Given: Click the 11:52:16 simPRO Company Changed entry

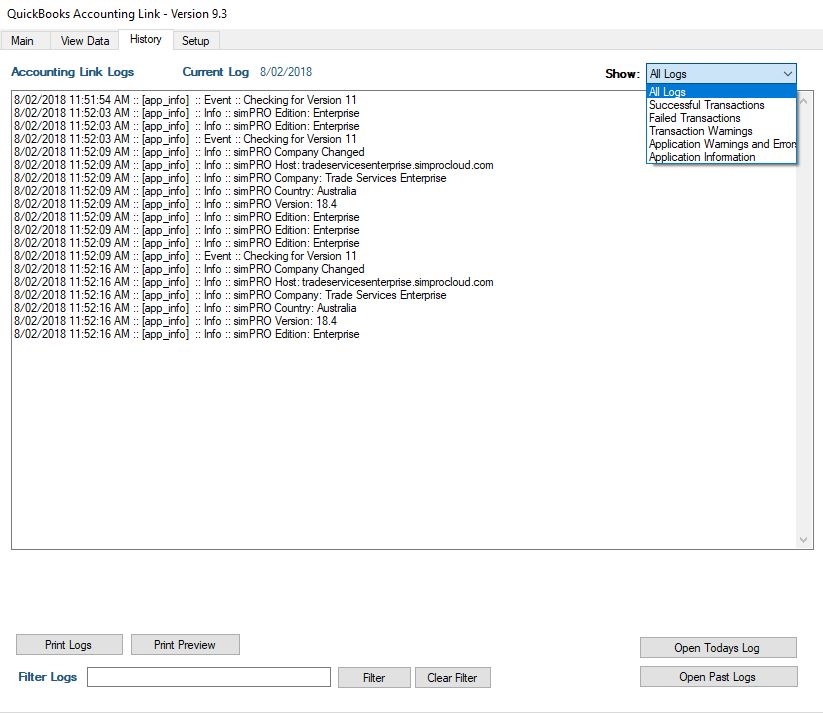Looking at the screenshot, I should tap(189, 269).
